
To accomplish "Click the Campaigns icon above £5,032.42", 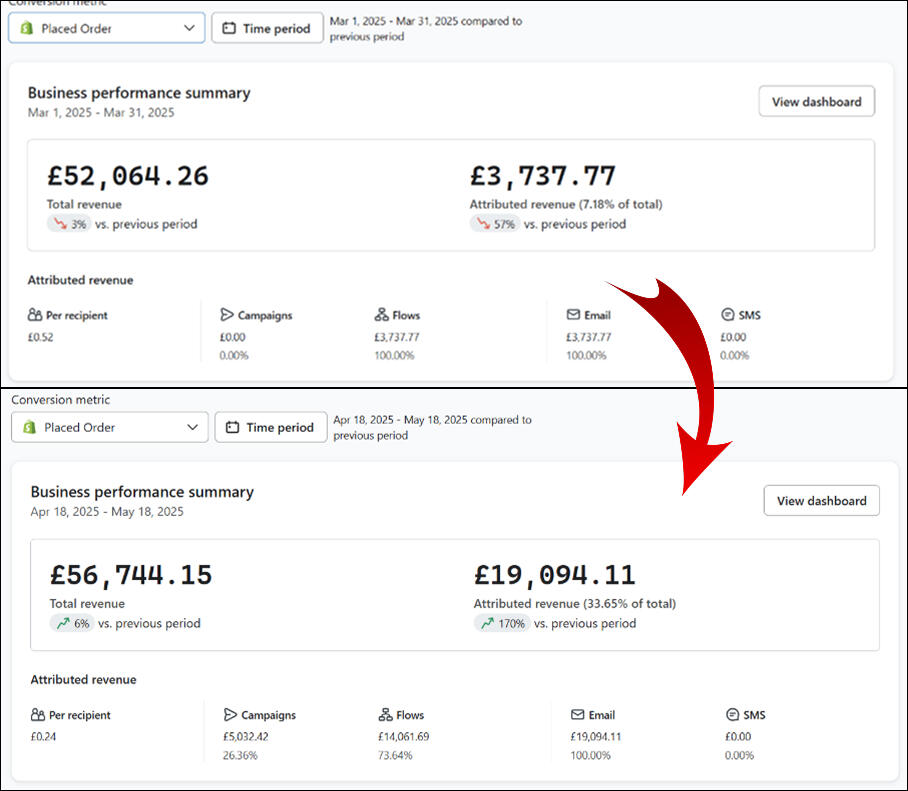I will point(230,715).
